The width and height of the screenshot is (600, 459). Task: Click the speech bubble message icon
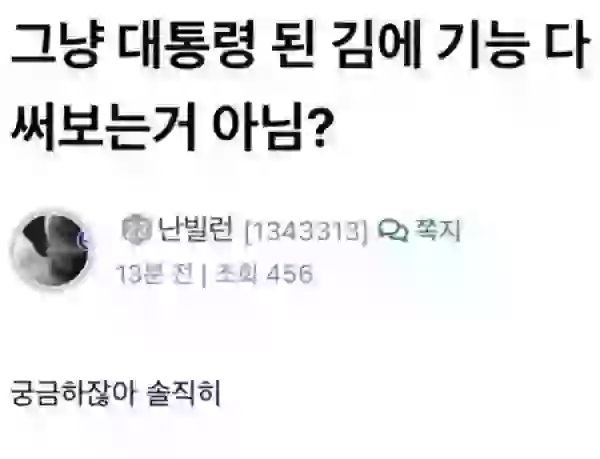(393, 231)
